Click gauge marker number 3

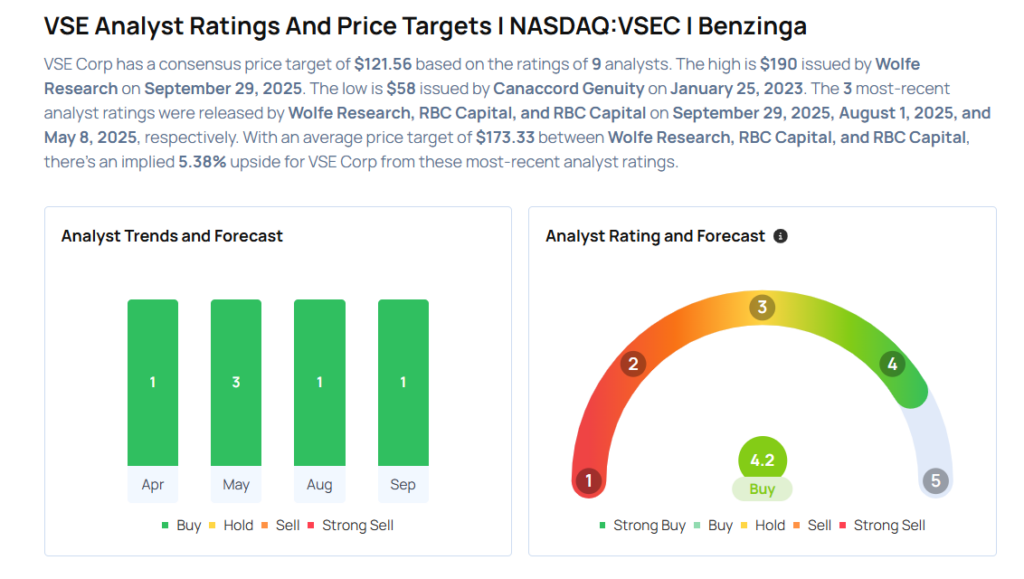[762, 307]
